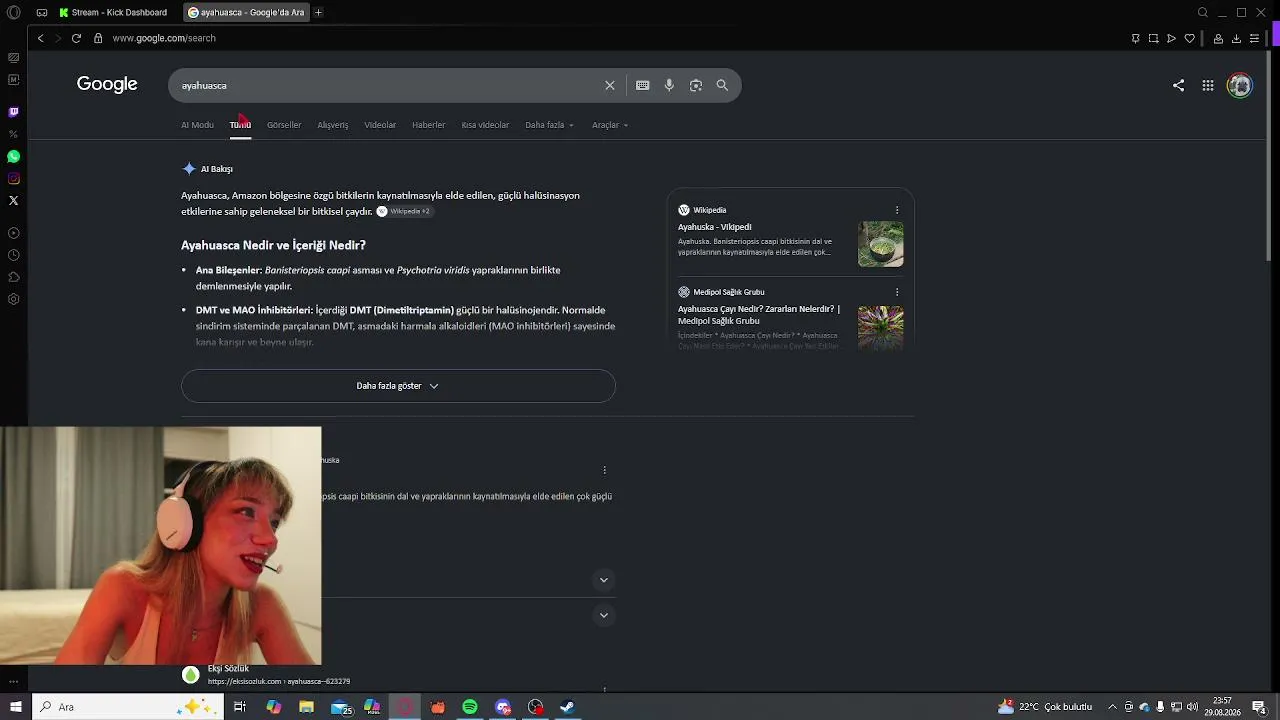This screenshot has width=1280, height=720.
Task: Open the Medipol plant thumbnail image
Action: point(880,327)
